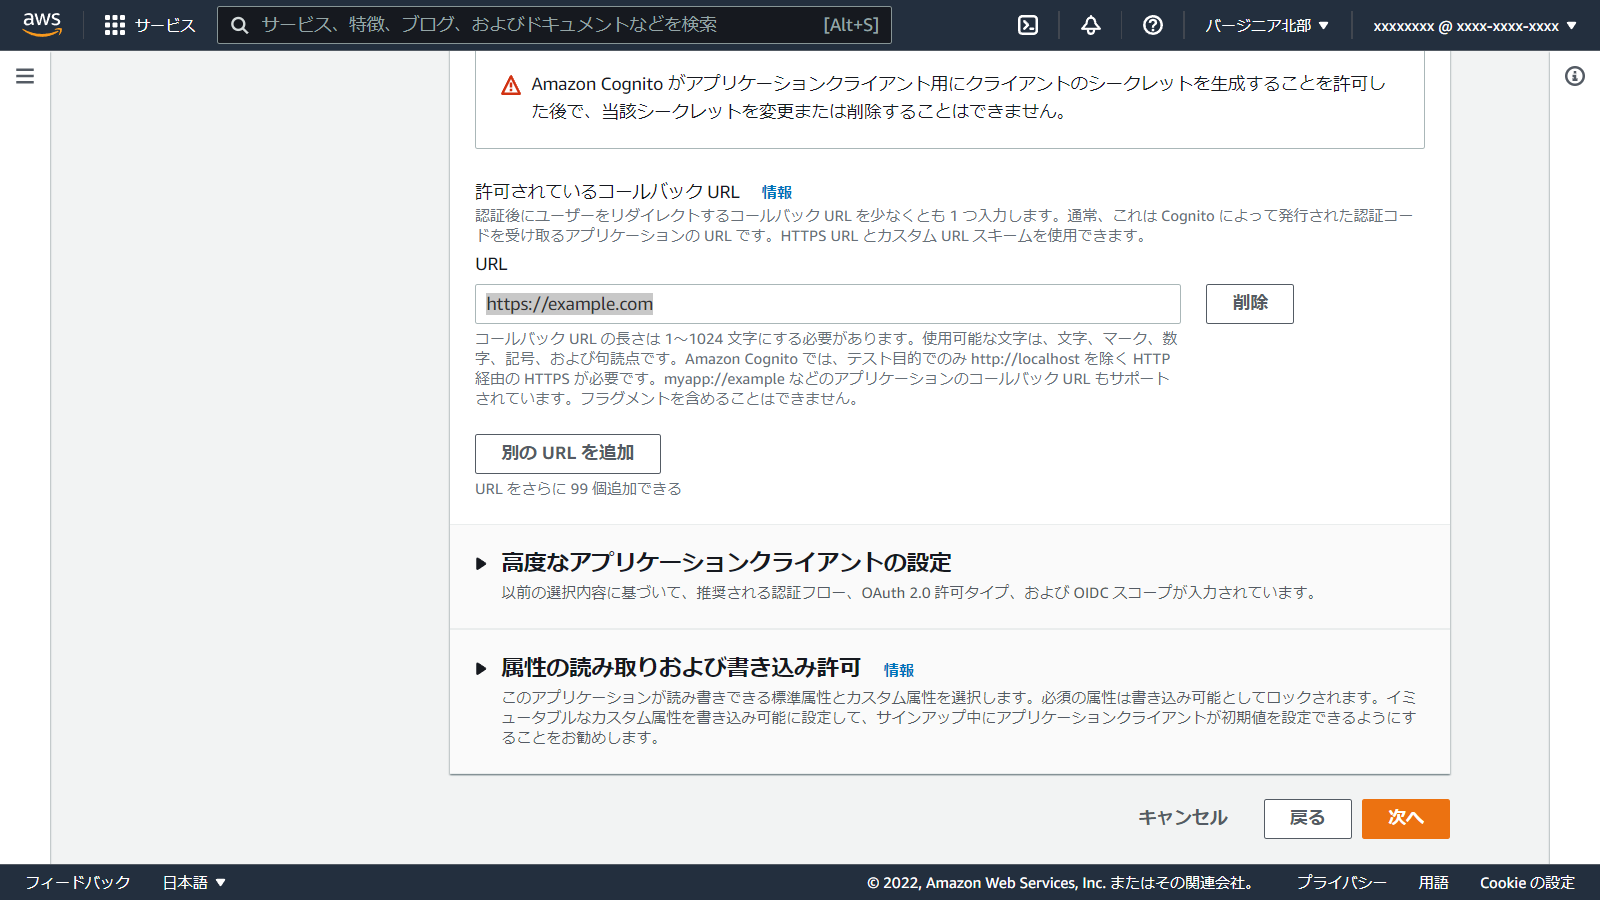Launch CloudShell from the top bar
The width and height of the screenshot is (1600, 900).
(1027, 25)
